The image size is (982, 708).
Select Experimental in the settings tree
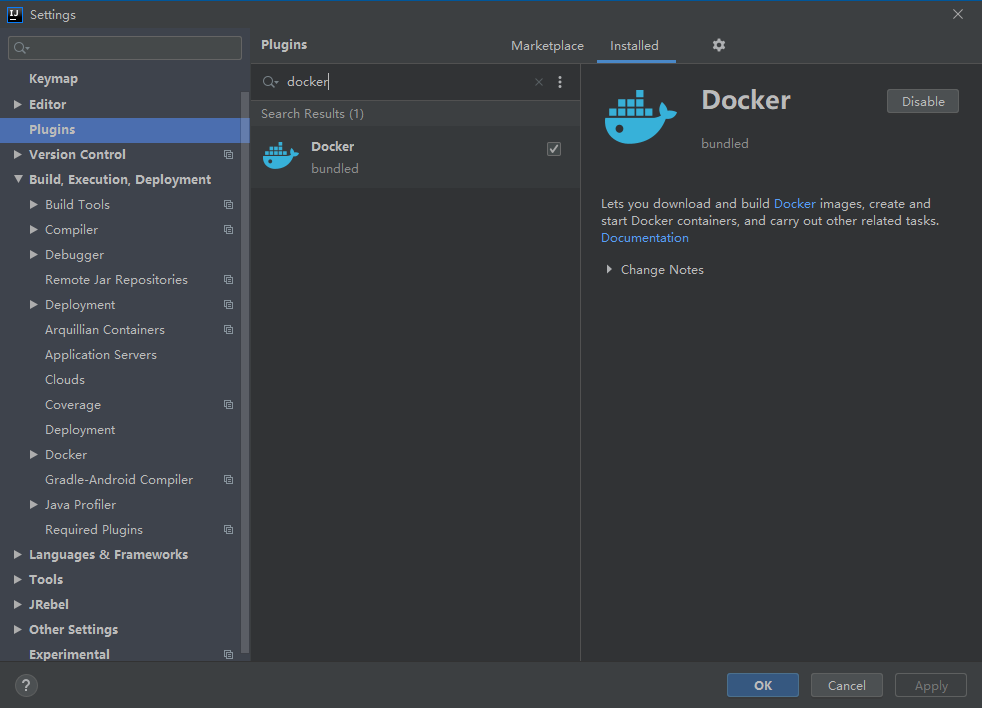(69, 655)
